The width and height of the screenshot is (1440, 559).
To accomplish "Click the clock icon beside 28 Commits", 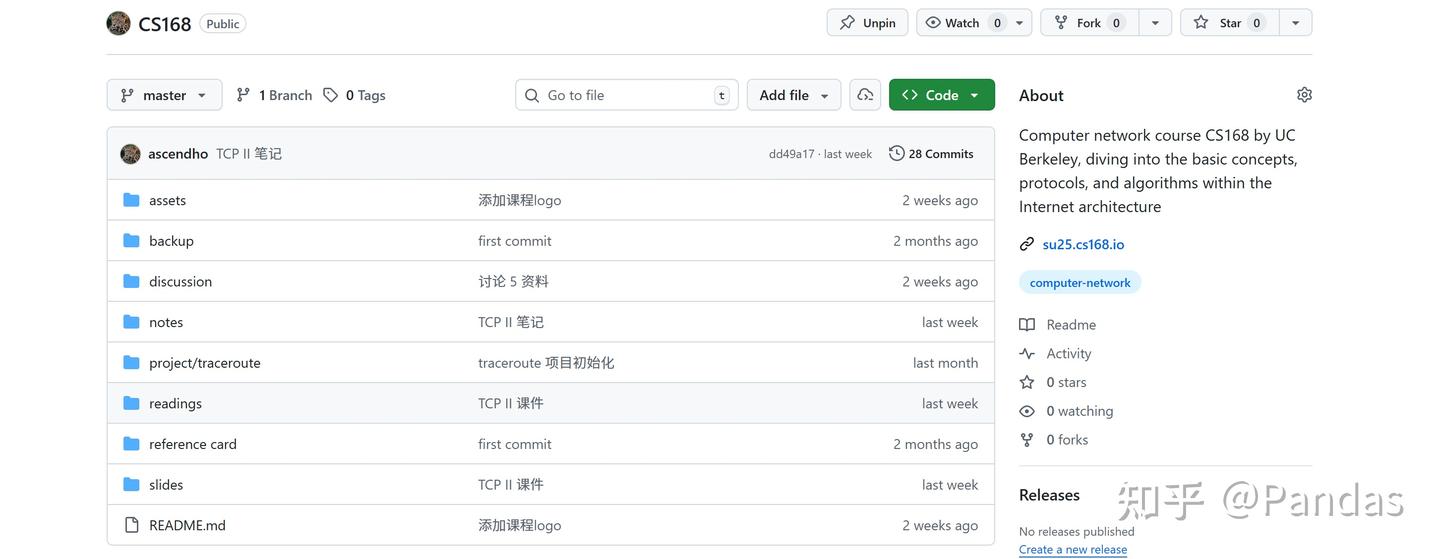I will 897,154.
